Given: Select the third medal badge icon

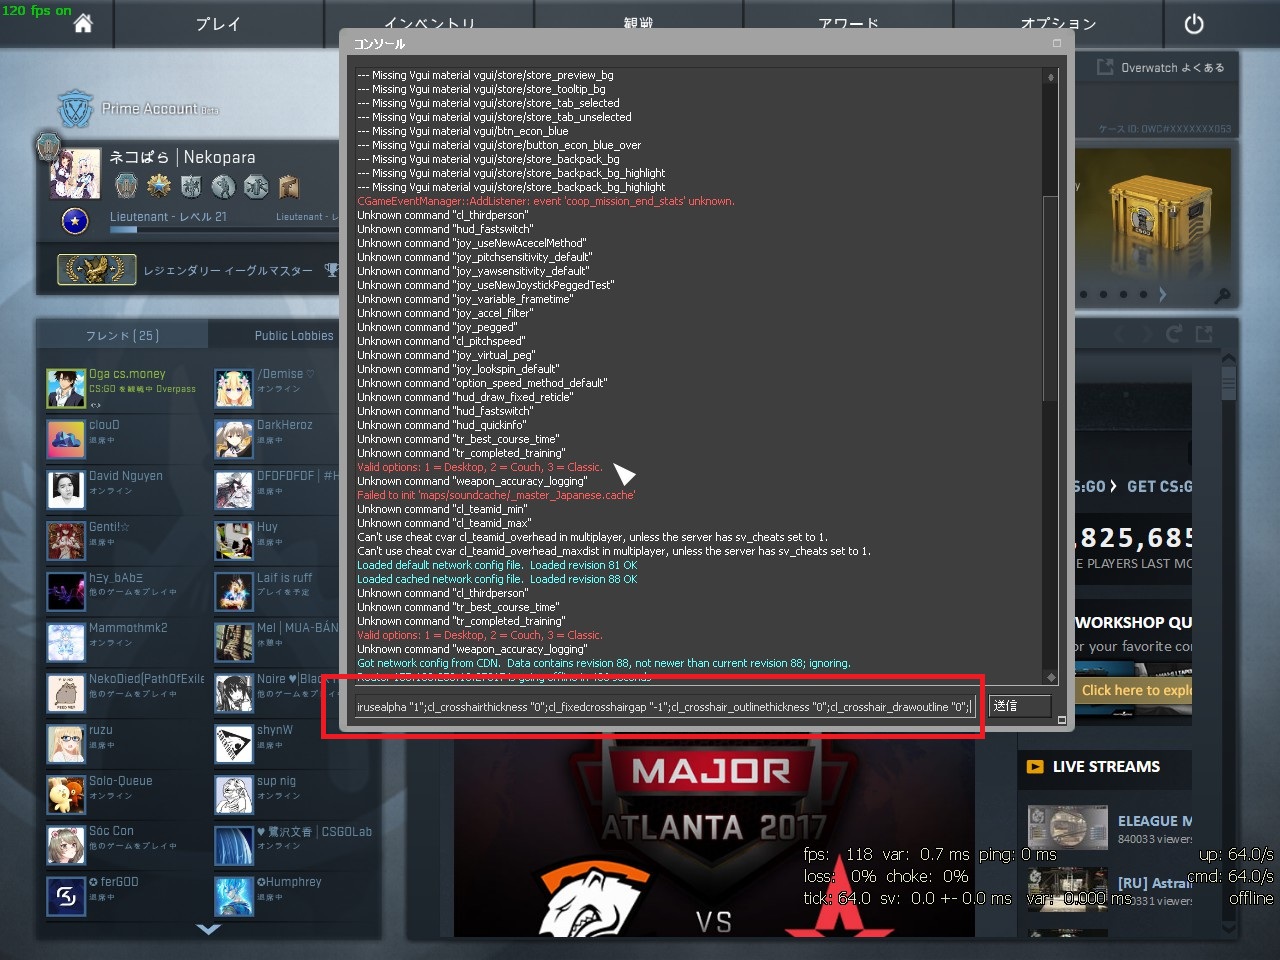Looking at the screenshot, I should tap(191, 186).
